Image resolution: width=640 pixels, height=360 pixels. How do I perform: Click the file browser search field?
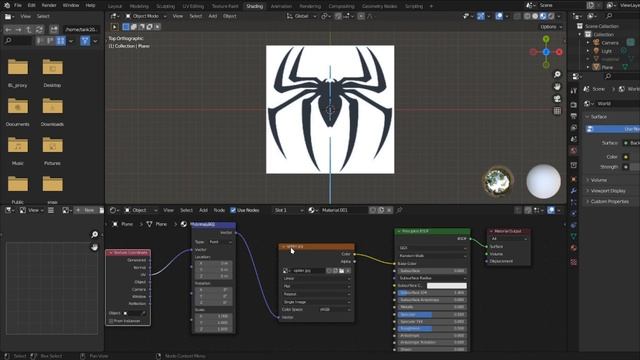tap(18, 41)
